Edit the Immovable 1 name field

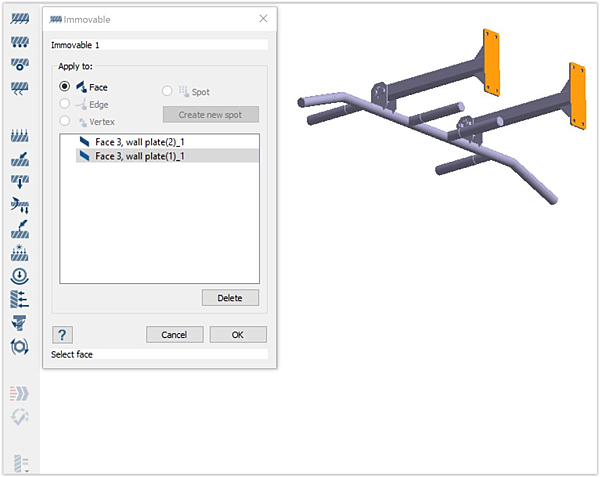[x=159, y=45]
